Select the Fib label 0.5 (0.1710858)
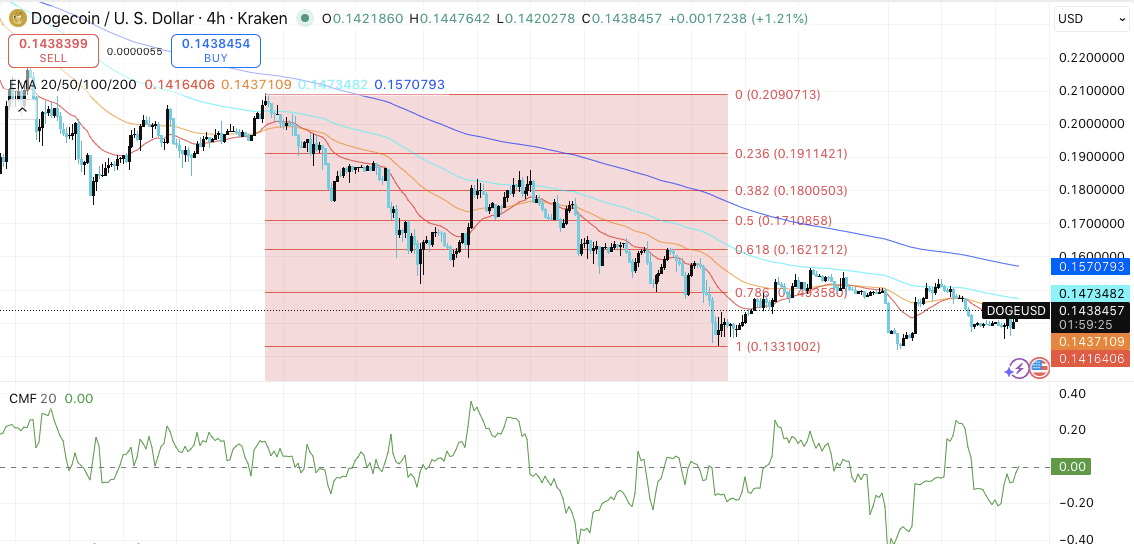Viewport: 1134px width, 544px height. coord(783,221)
